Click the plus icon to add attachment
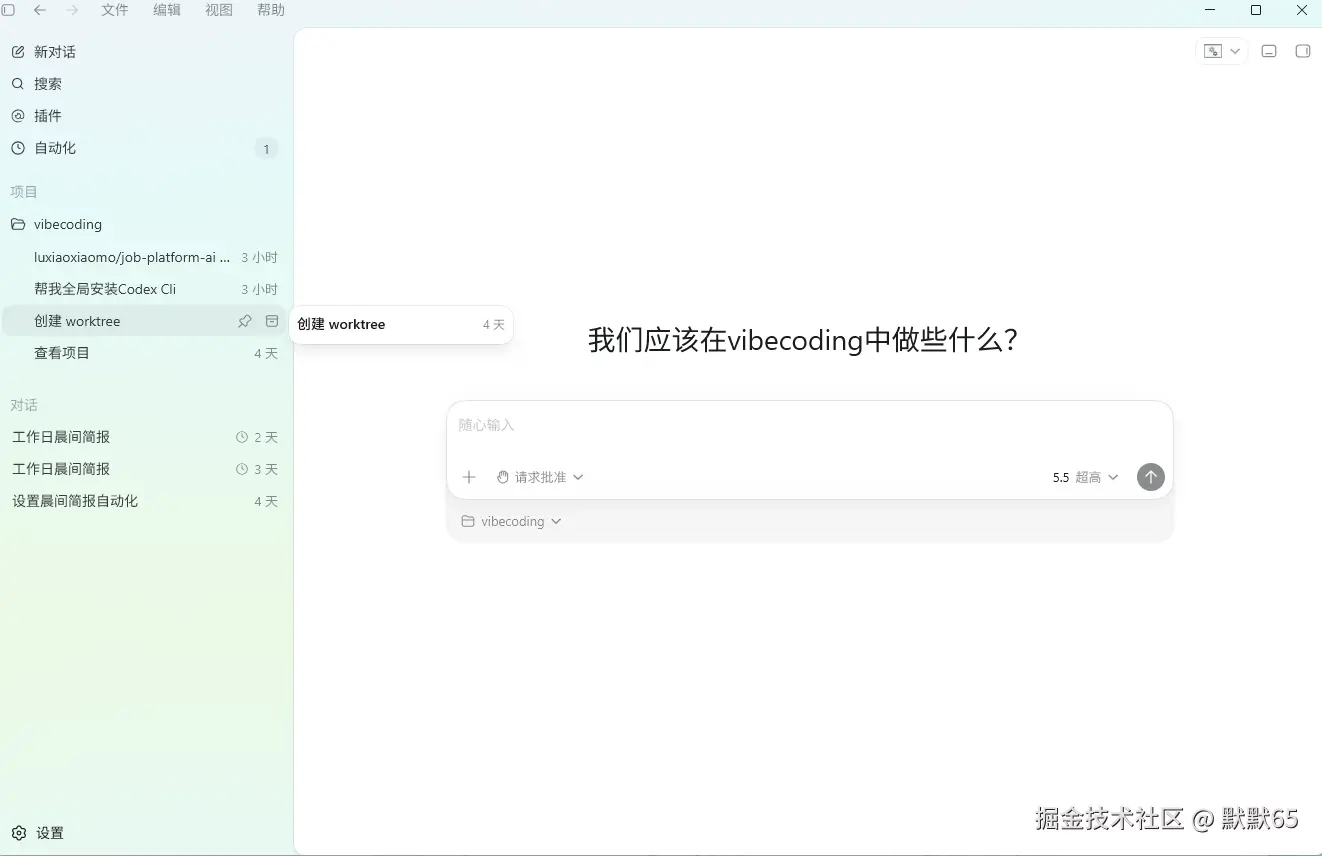Screen dimensions: 1322x856 point(469,477)
